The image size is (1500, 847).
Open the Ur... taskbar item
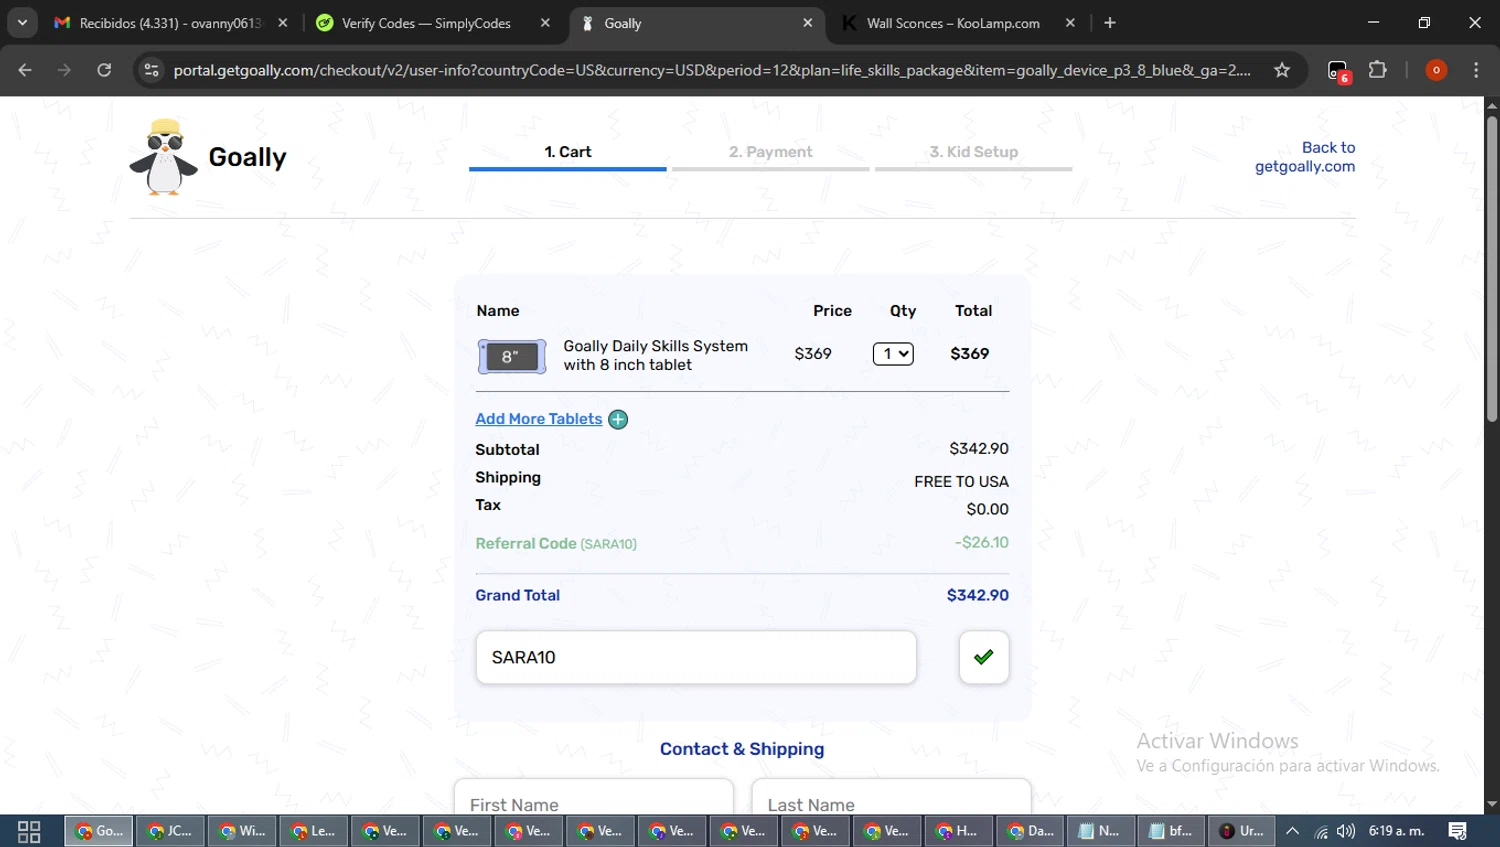(x=1242, y=831)
